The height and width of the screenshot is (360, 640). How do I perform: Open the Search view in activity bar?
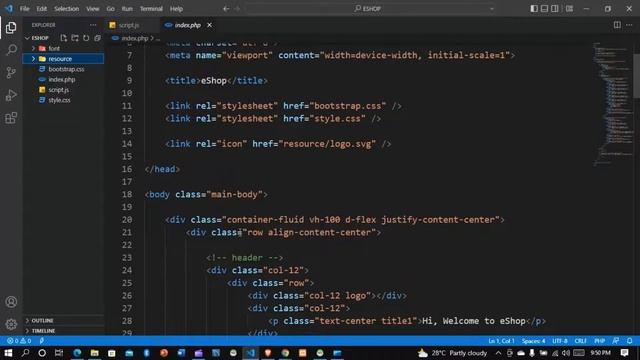click(11, 50)
